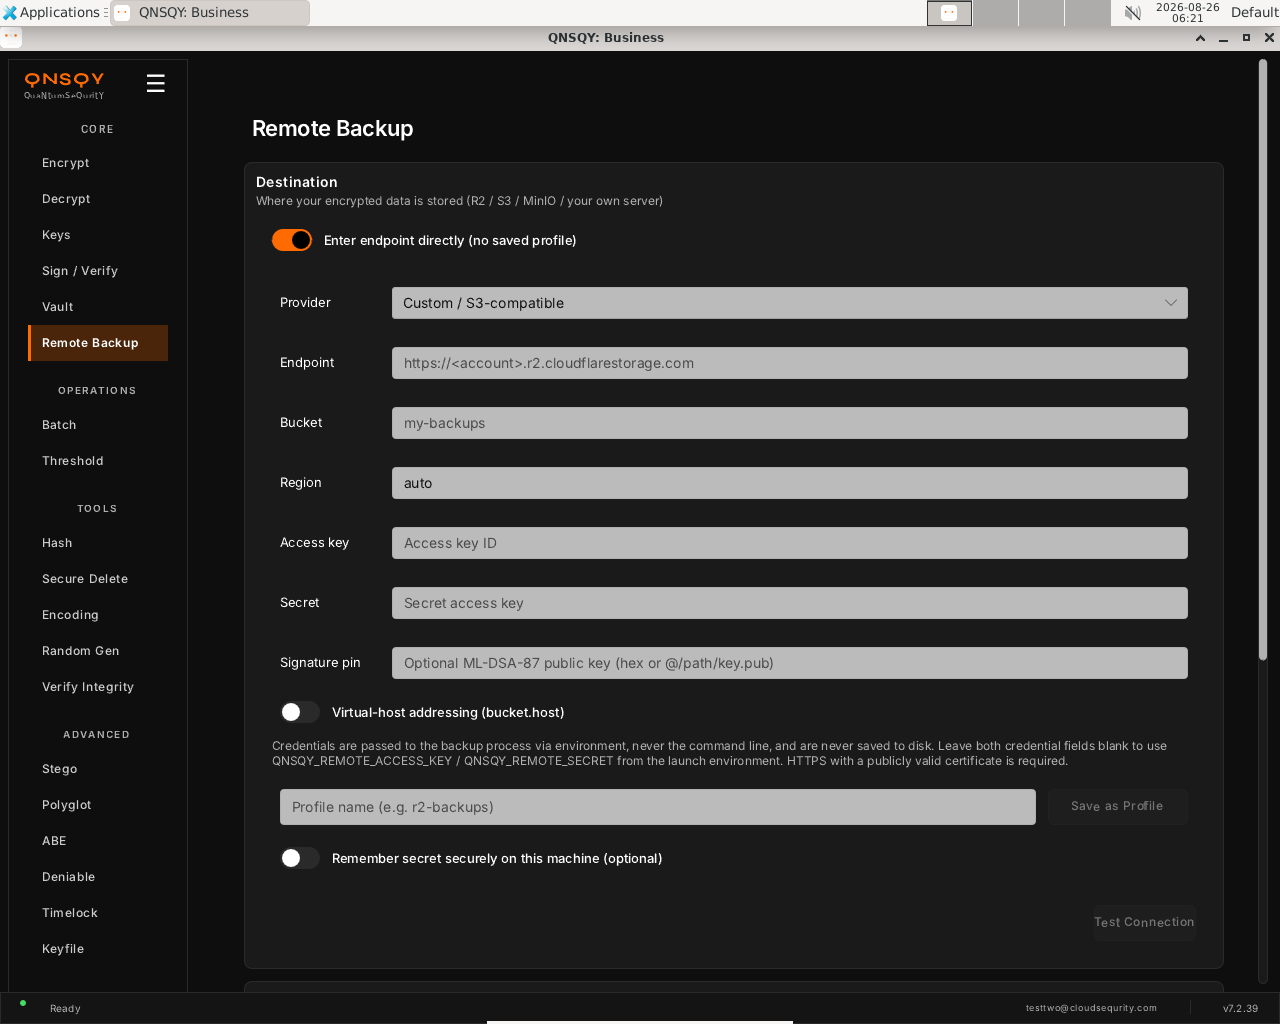Open Batch operations
Screen dimensions: 1280x1024
click(x=98, y=425)
